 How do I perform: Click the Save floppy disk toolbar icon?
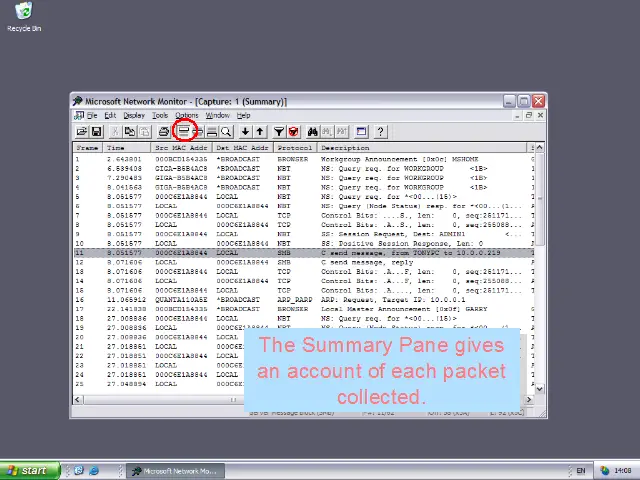(x=96, y=131)
